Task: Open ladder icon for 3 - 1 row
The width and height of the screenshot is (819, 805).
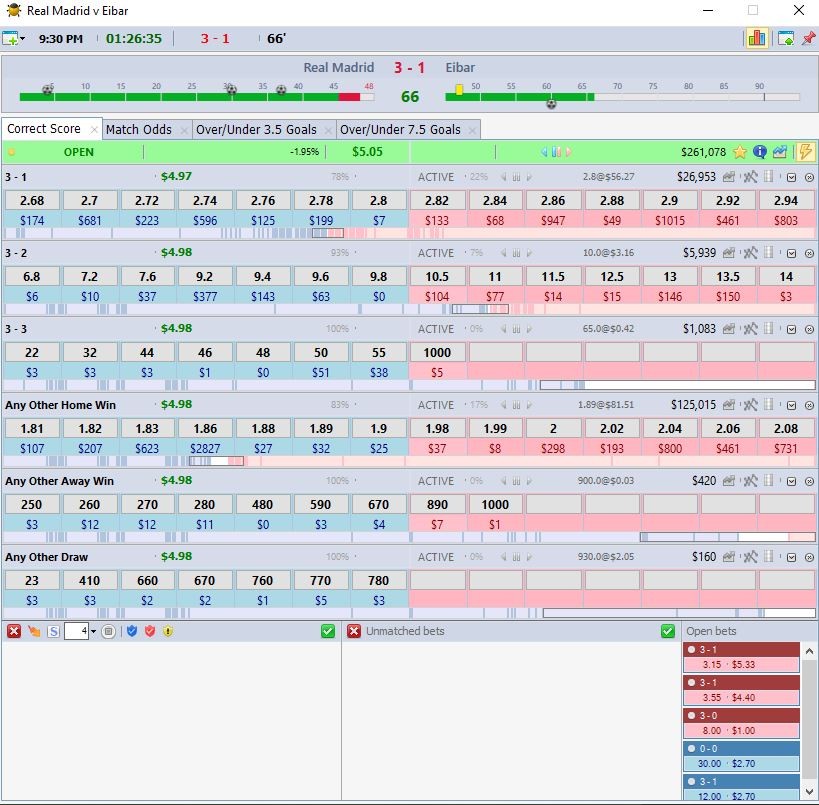Action: [768, 177]
